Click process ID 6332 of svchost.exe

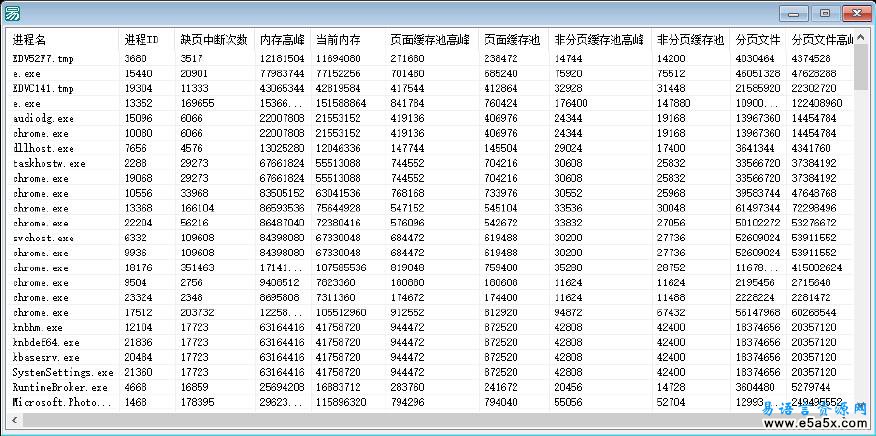[x=136, y=238]
